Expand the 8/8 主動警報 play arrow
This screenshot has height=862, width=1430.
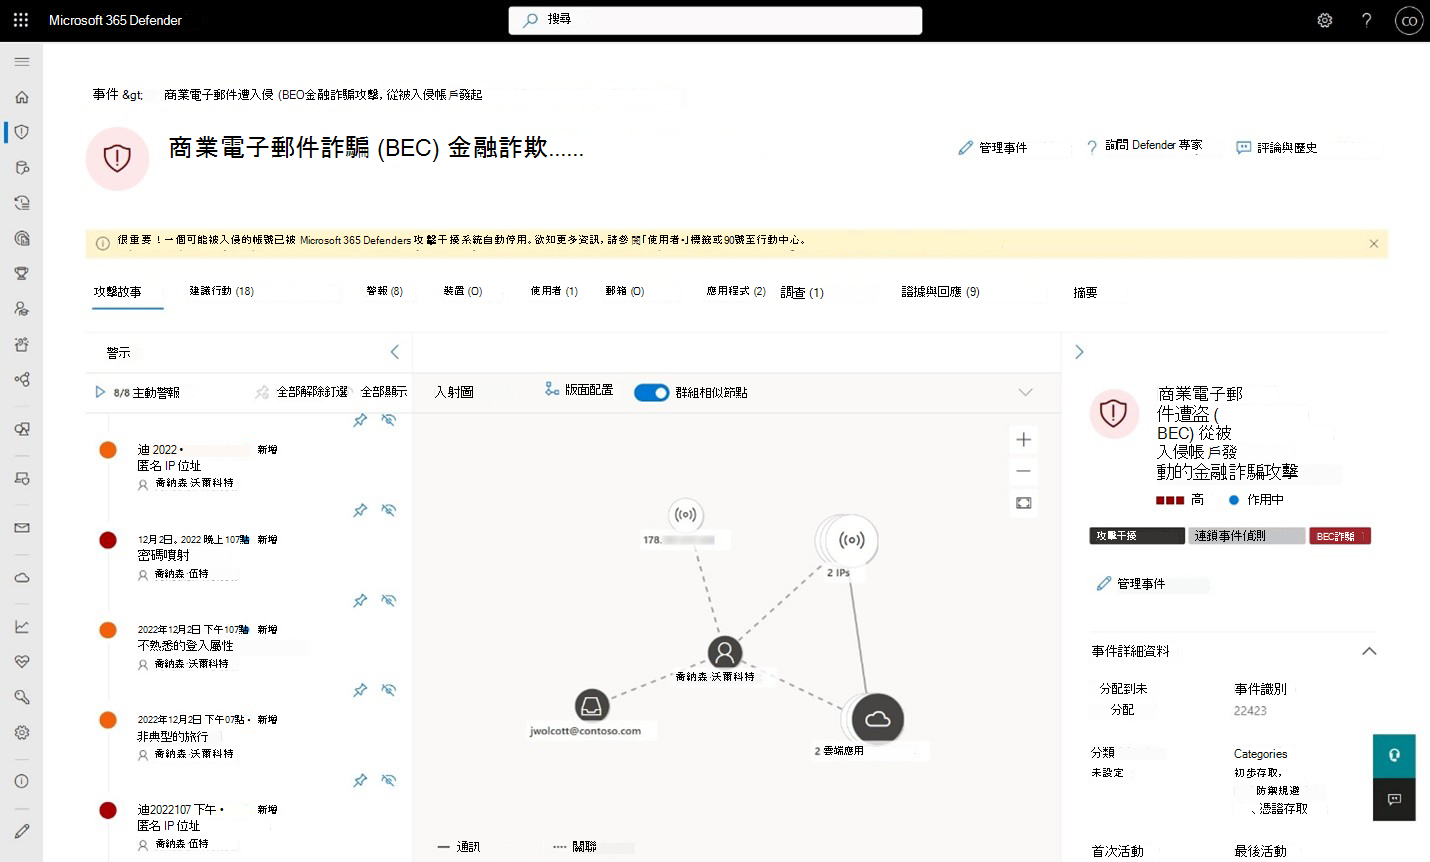pyautogui.click(x=100, y=392)
